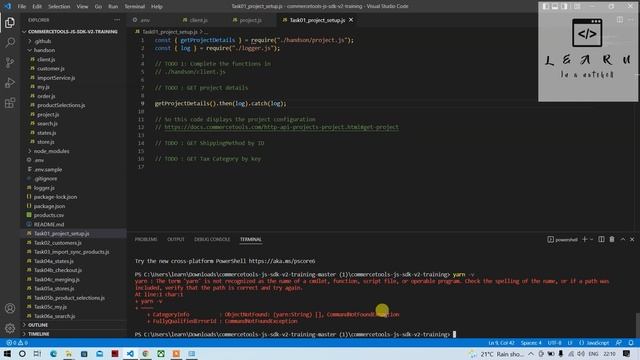Screen dimensions: 640x360
Task: Open the View menu
Action: point(82,6)
